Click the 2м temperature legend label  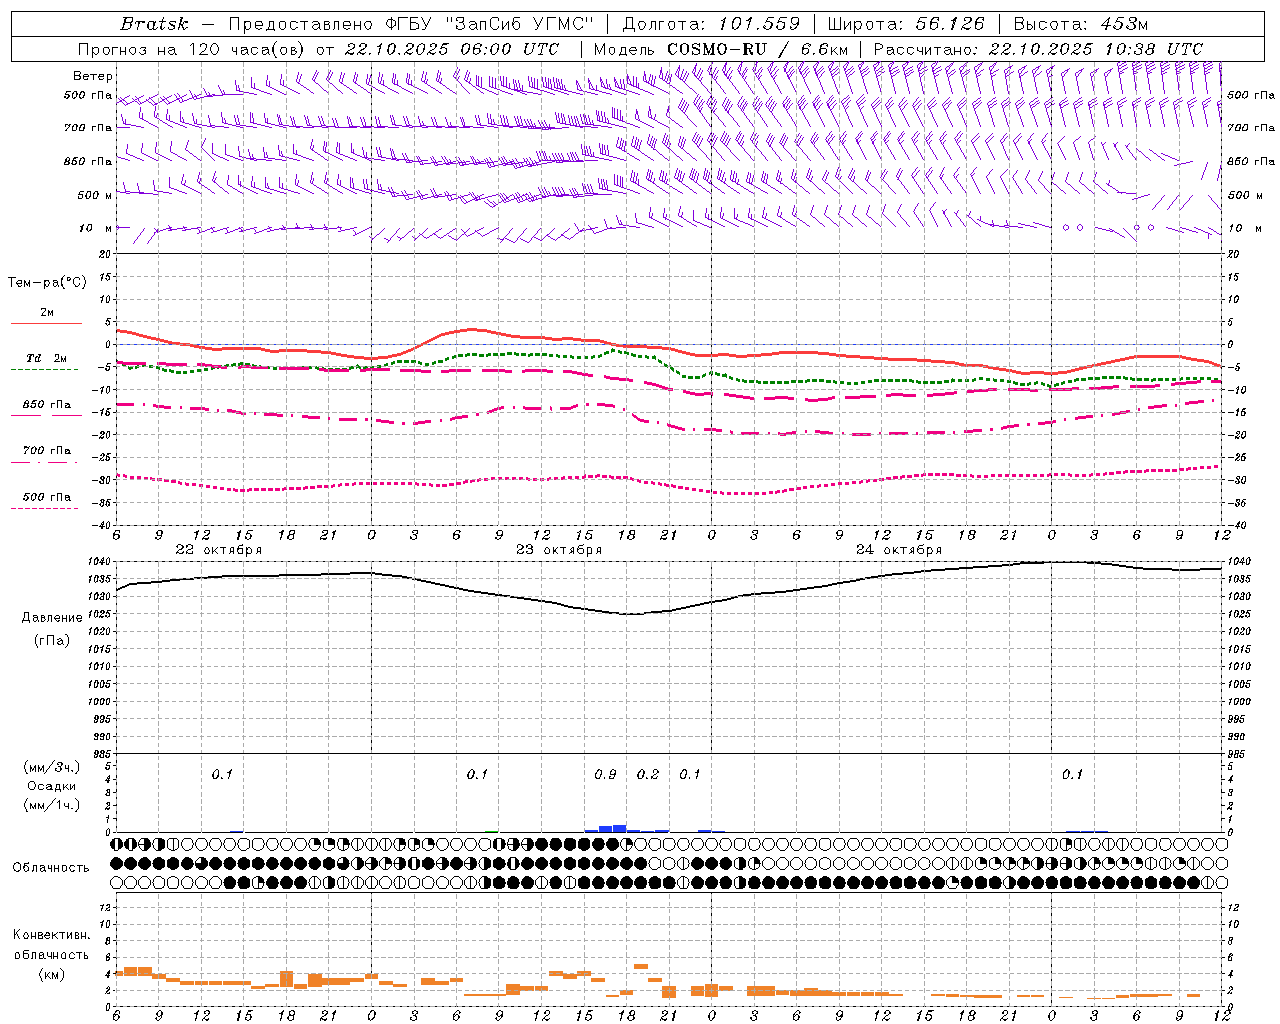pyautogui.click(x=47, y=313)
